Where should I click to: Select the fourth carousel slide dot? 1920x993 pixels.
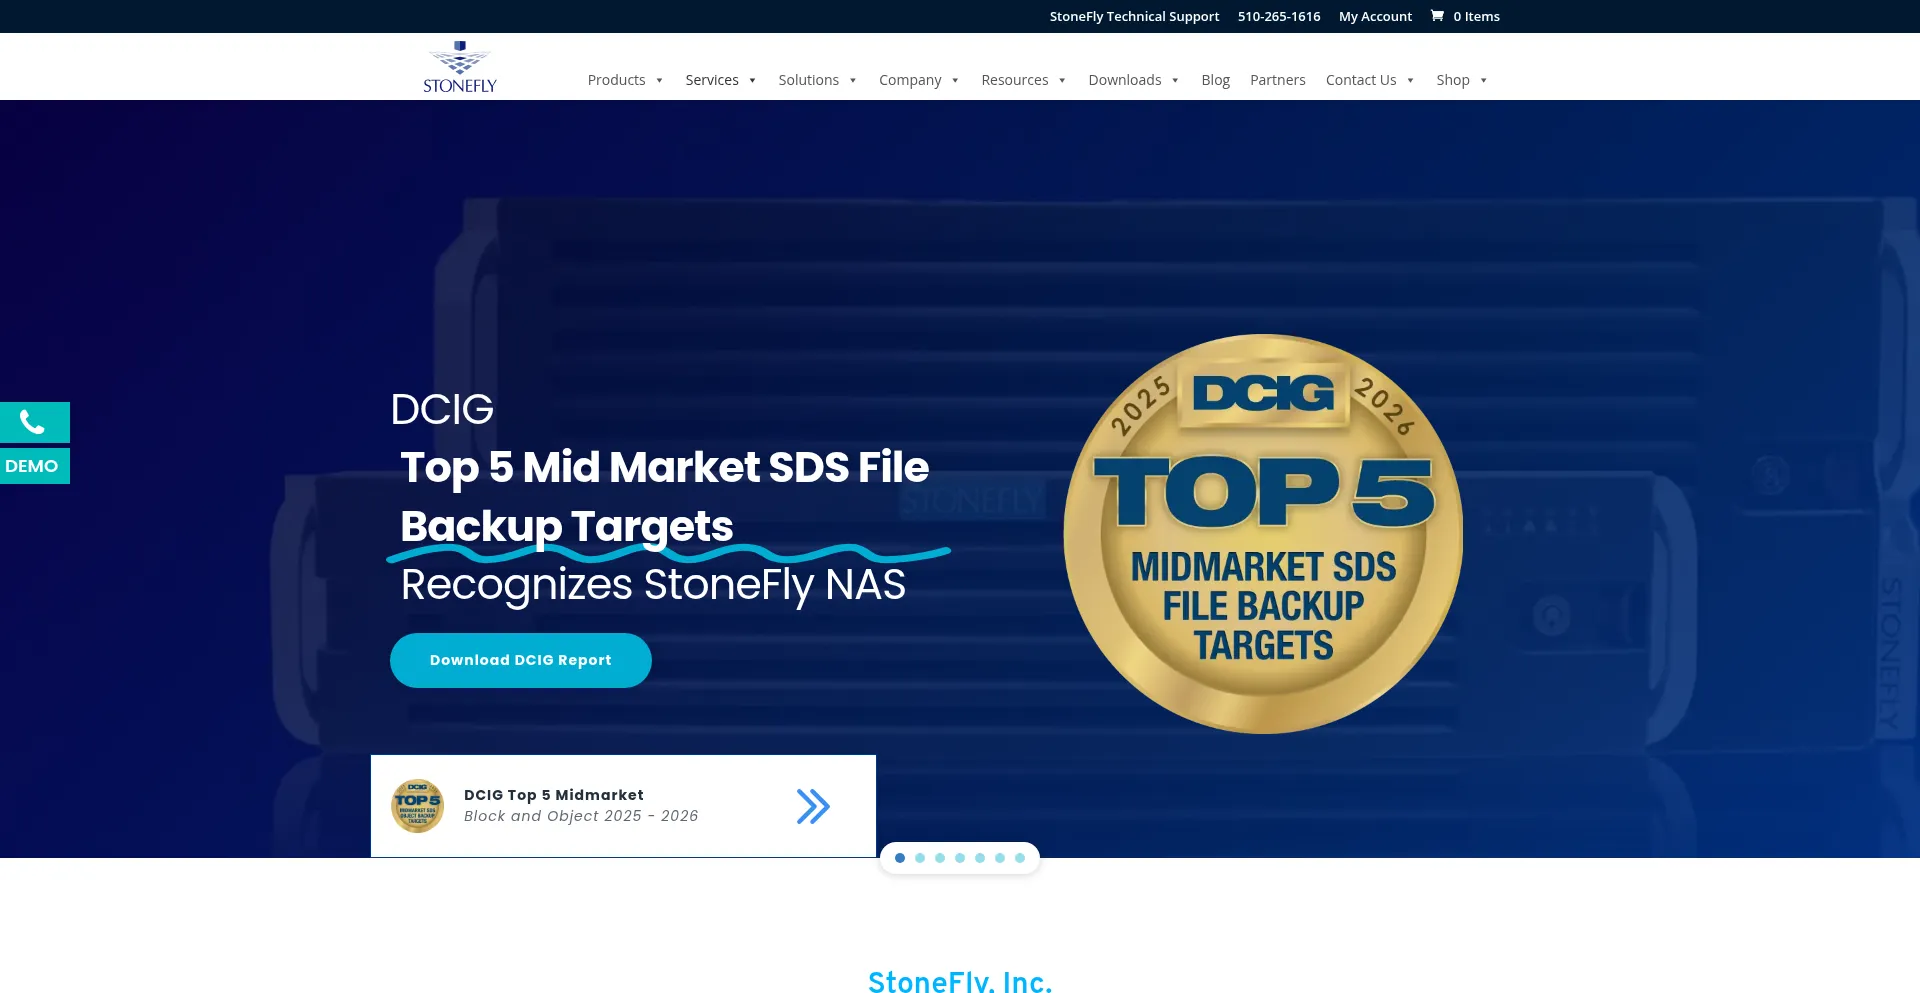pyautogui.click(x=960, y=858)
